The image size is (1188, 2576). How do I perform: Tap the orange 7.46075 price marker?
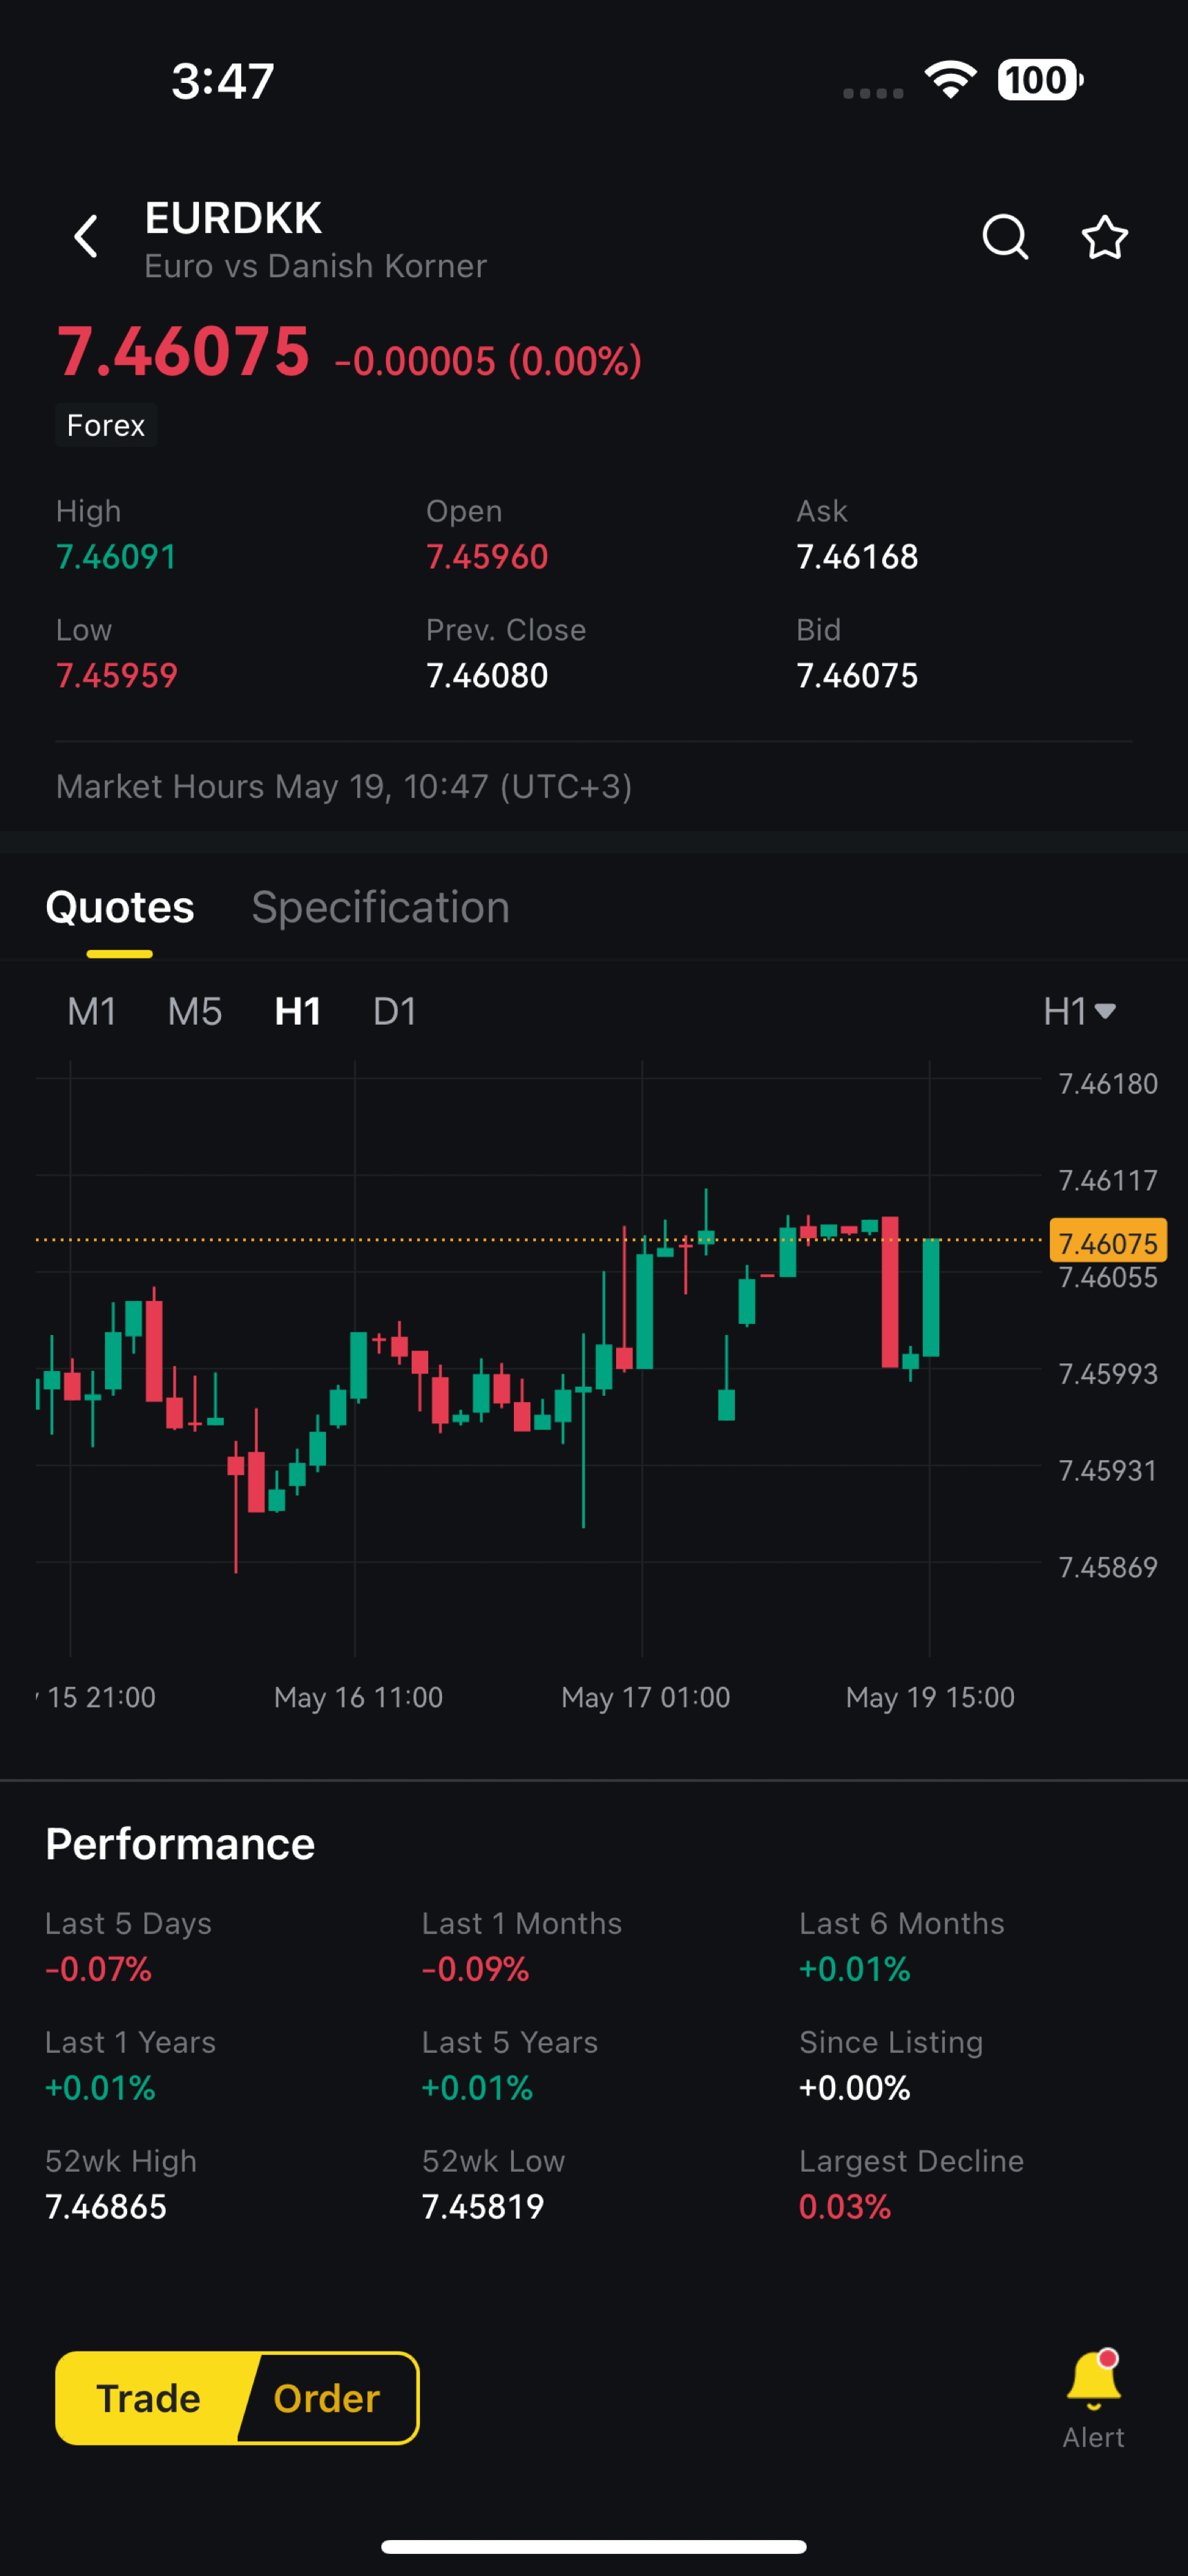[x=1107, y=1242]
